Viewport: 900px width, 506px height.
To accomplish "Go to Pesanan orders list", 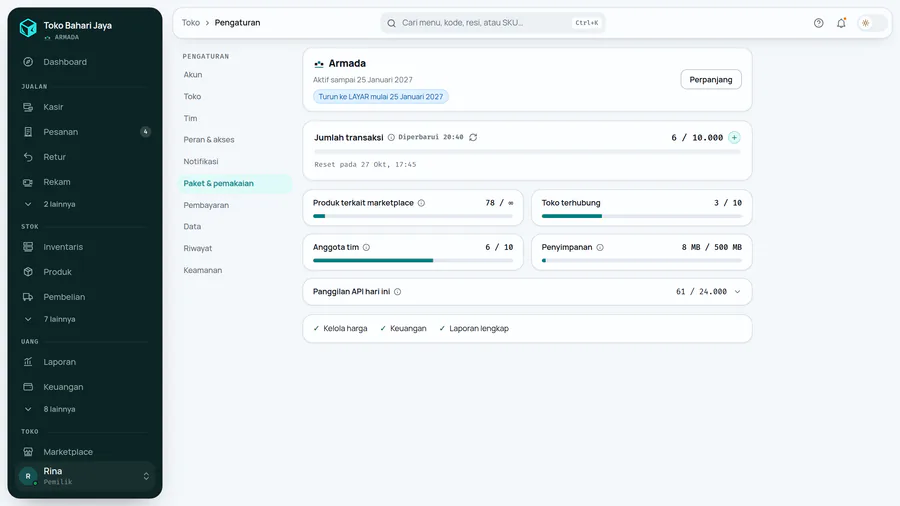I will click(x=85, y=132).
